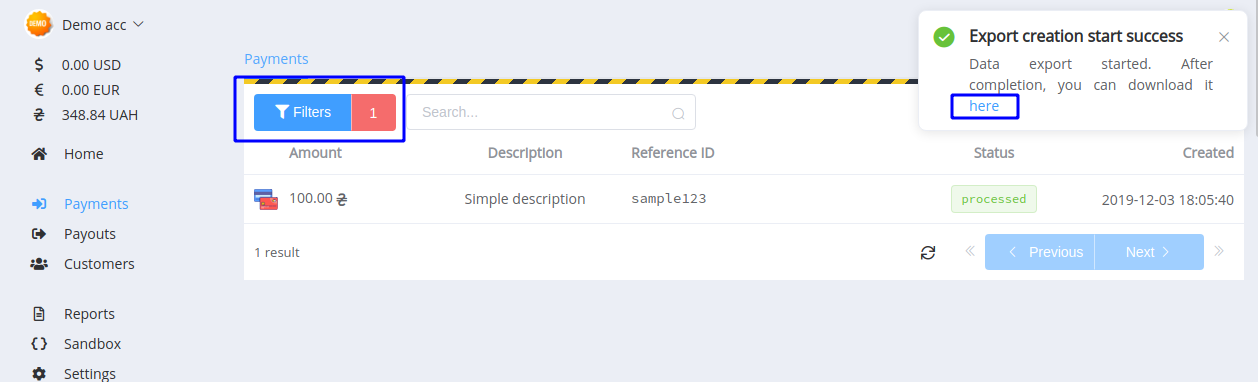This screenshot has height=382, width=1258.
Task: Open the Home menu item
Action: (x=83, y=154)
